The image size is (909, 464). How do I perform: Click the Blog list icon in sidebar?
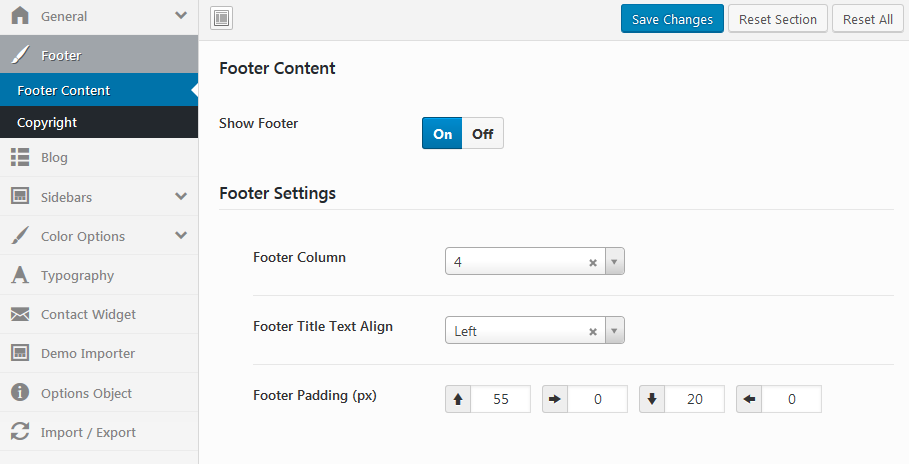(19, 157)
